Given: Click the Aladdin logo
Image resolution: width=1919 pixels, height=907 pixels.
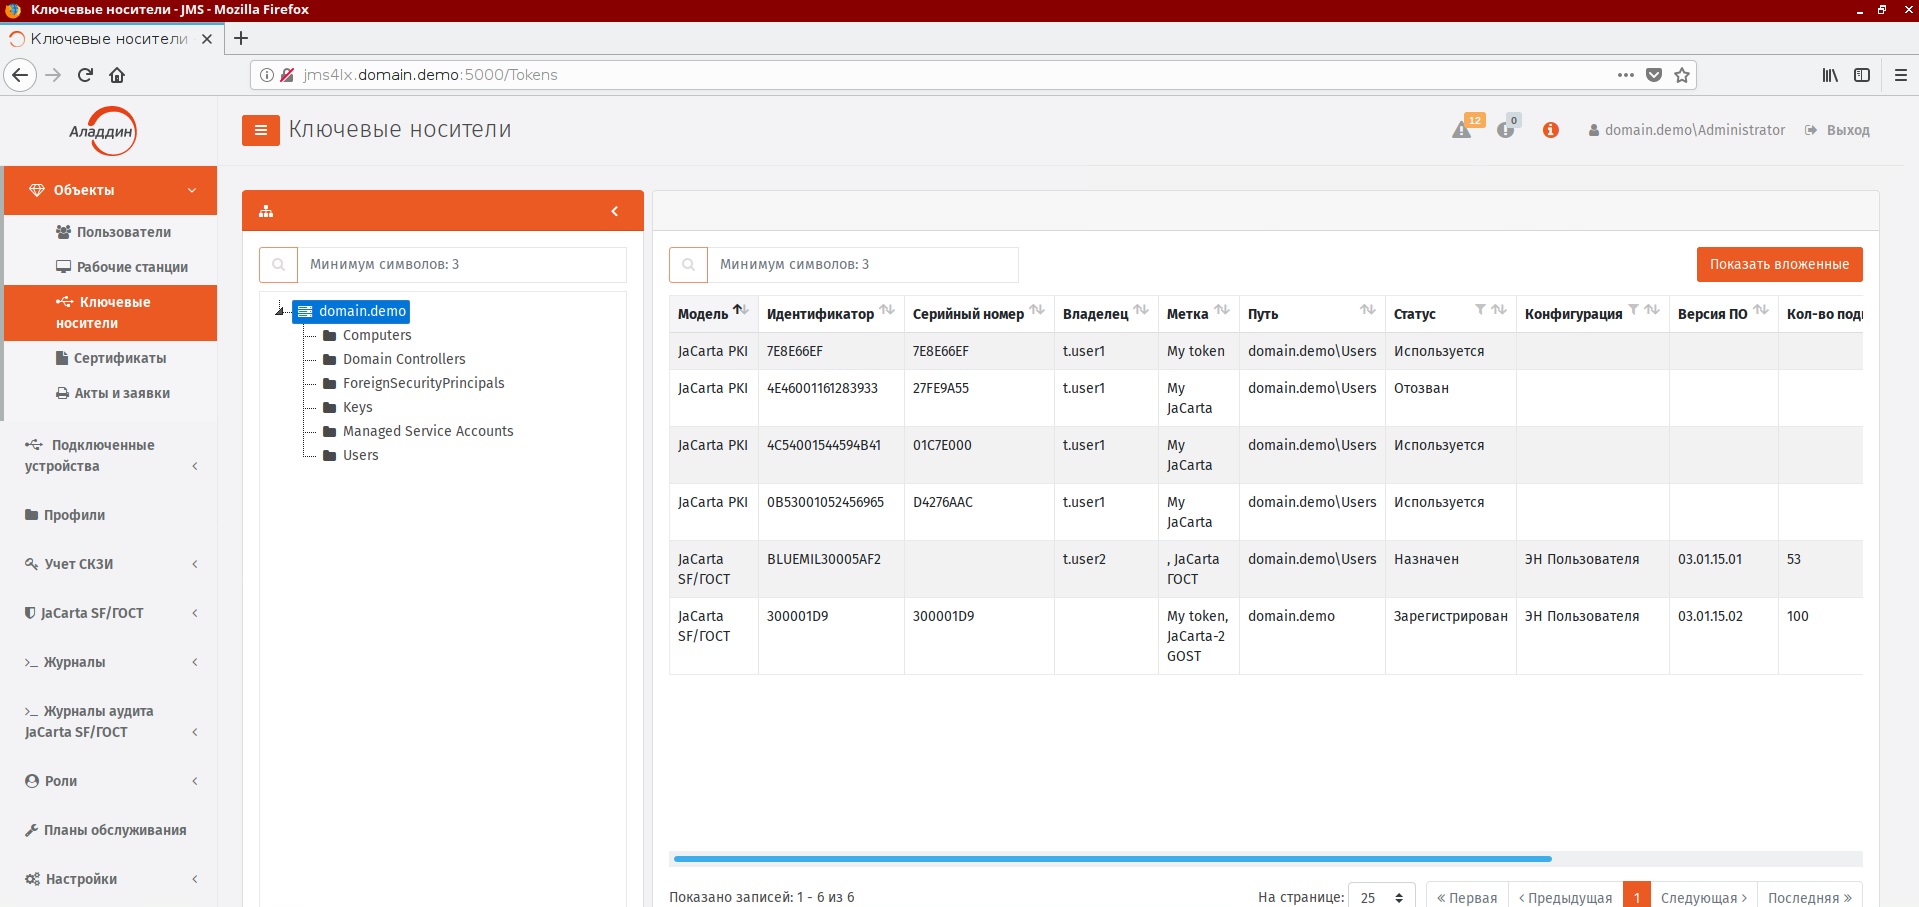Looking at the screenshot, I should 102,131.
